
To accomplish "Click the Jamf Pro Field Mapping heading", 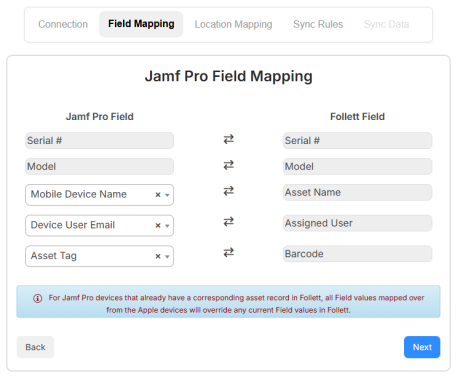I will (x=229, y=76).
